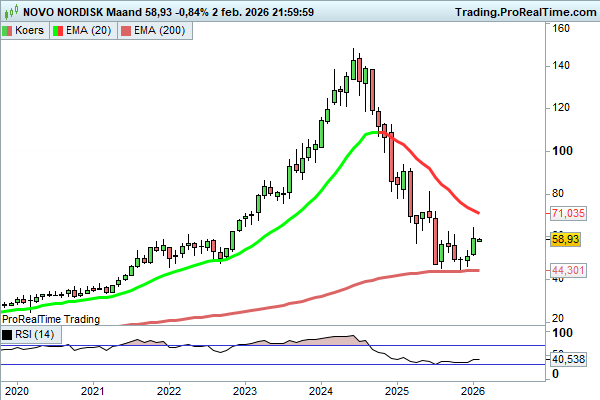Open the RSI (14) indicator label
The width and height of the screenshot is (600, 400).
34,334
